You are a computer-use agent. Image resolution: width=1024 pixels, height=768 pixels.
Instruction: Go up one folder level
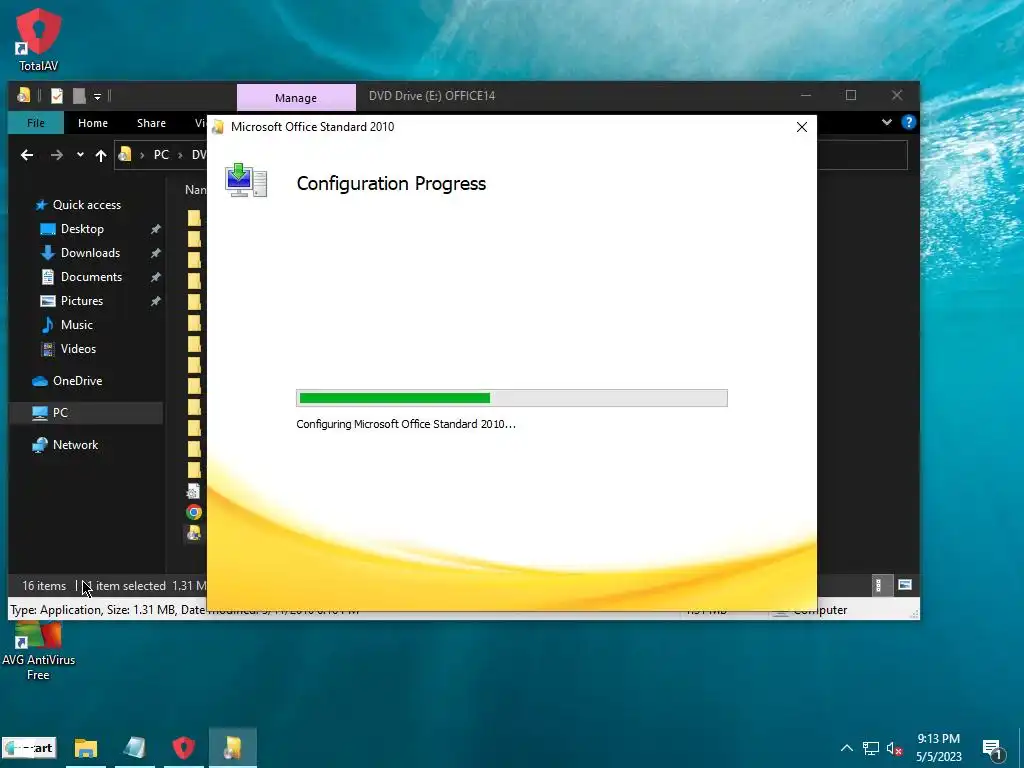point(101,155)
